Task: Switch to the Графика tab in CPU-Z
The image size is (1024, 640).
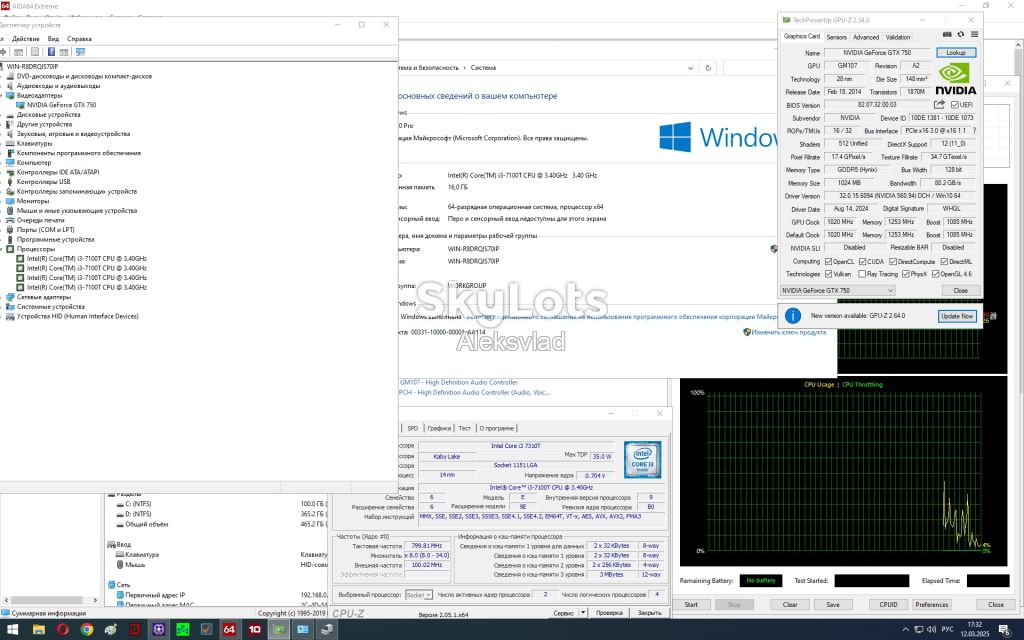Action: [439, 428]
